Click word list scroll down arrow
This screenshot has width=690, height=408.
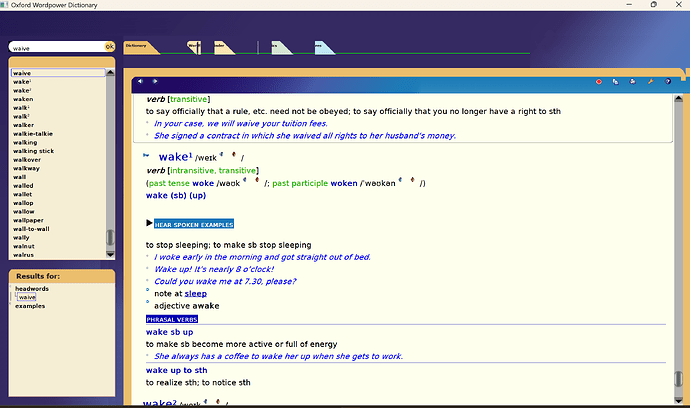pyautogui.click(x=110, y=254)
